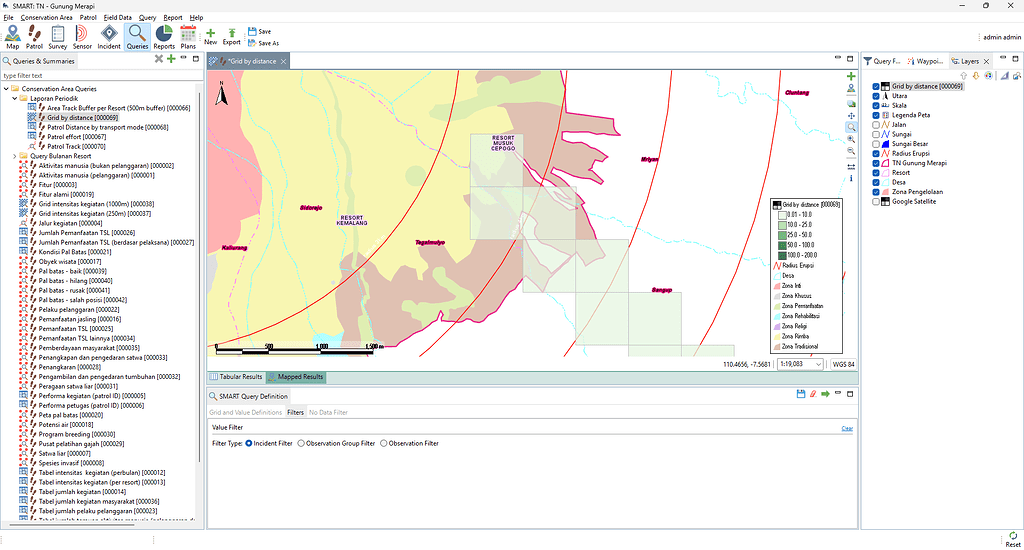Enable the Jalan layer checkbox

(876, 125)
